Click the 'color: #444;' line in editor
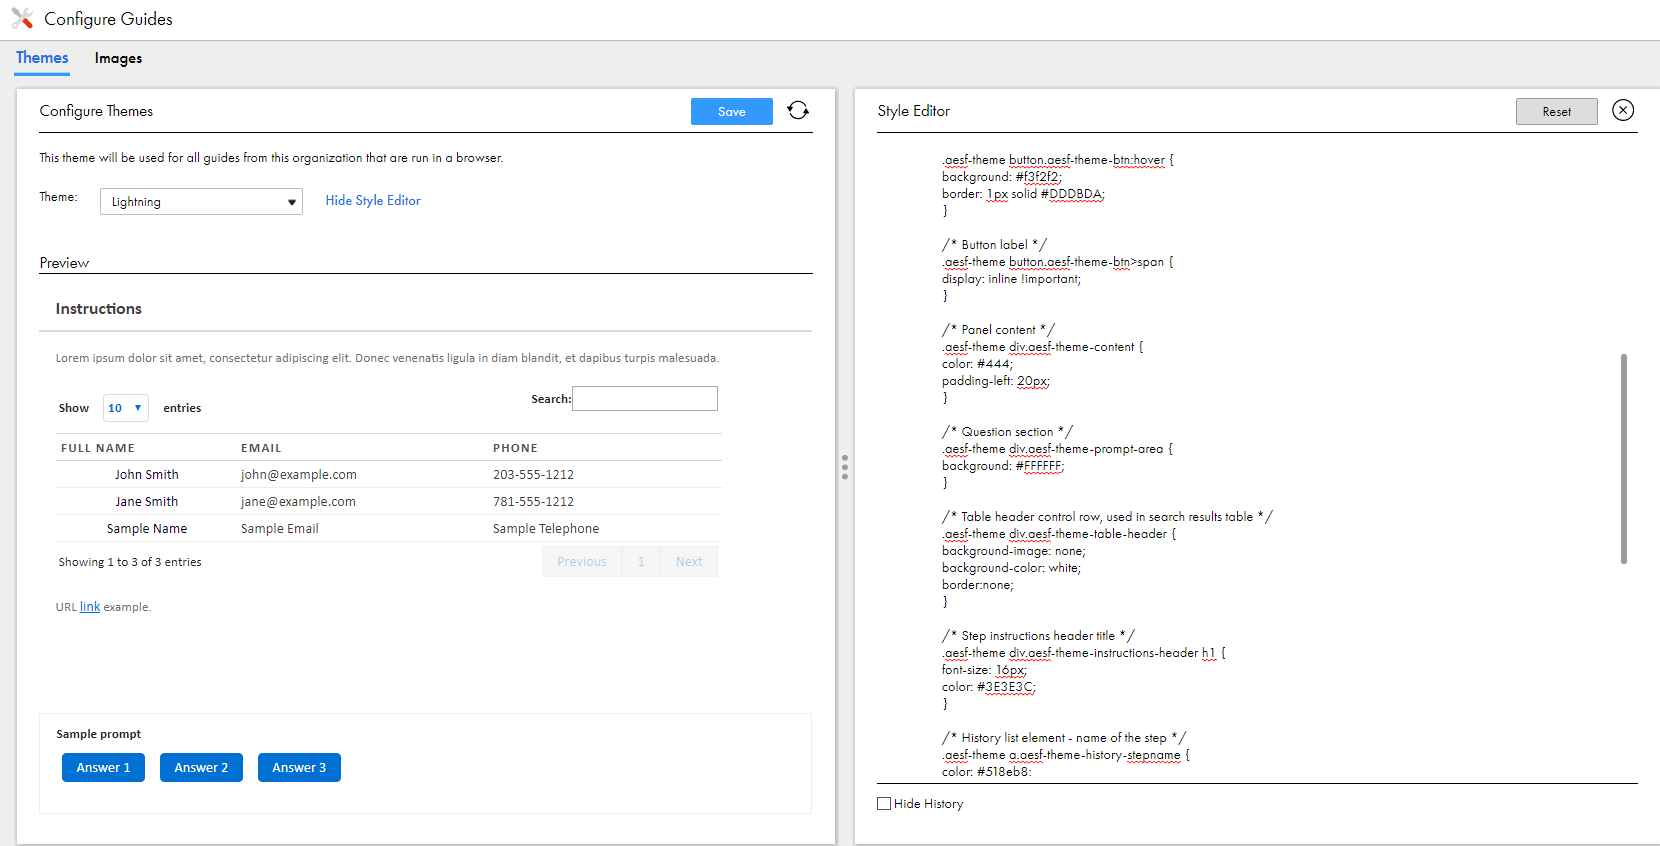This screenshot has width=1660, height=846. [x=977, y=364]
